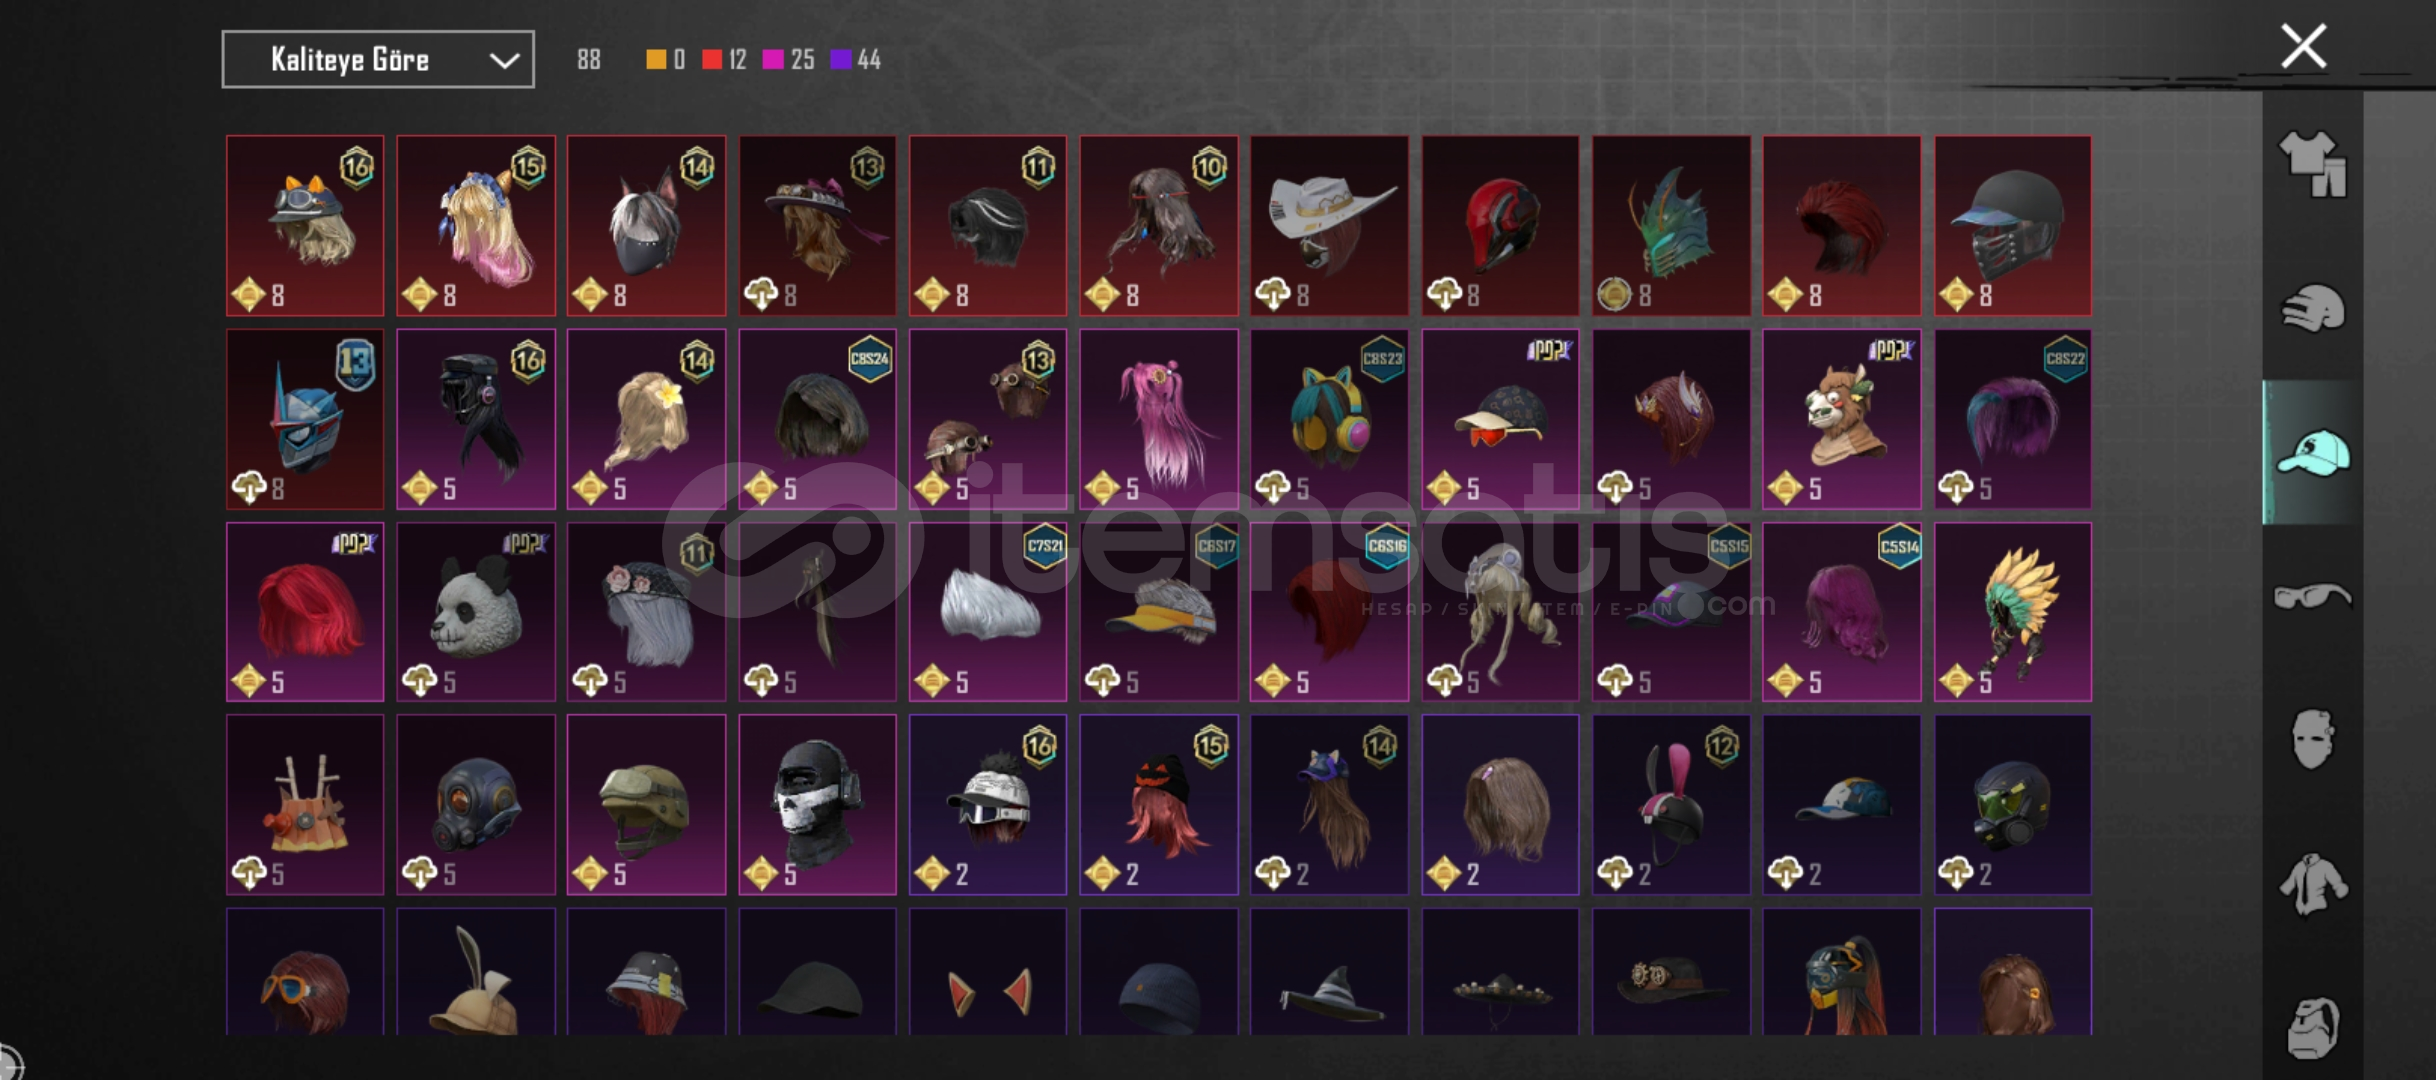
Task: Select the cap headwear category icon
Action: point(2313,453)
